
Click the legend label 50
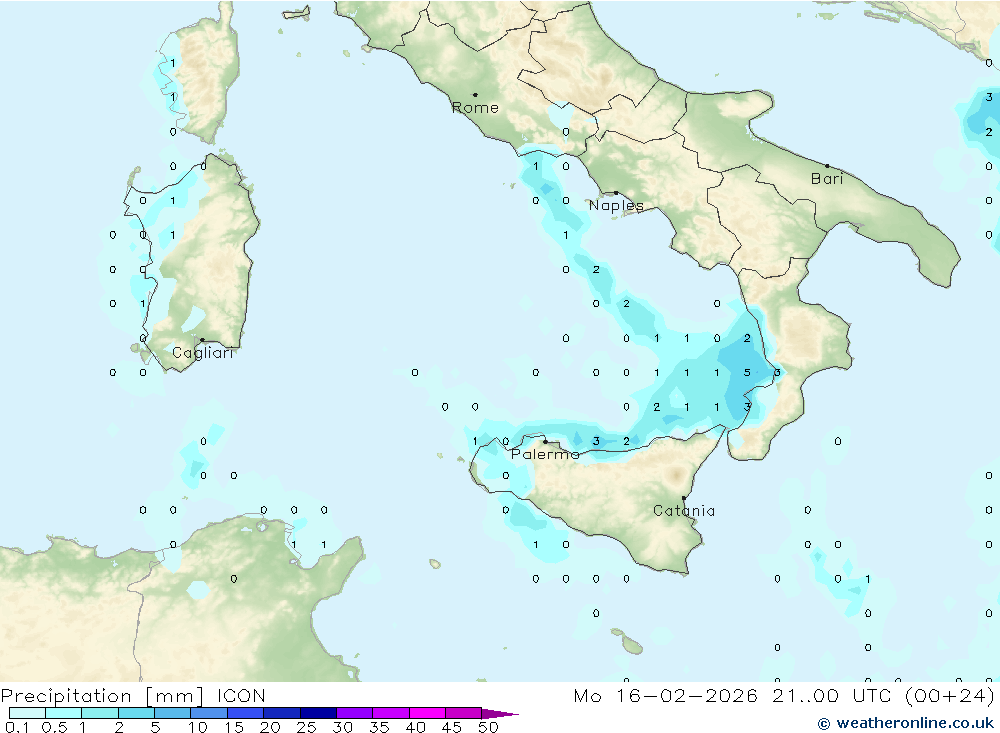click(x=488, y=727)
